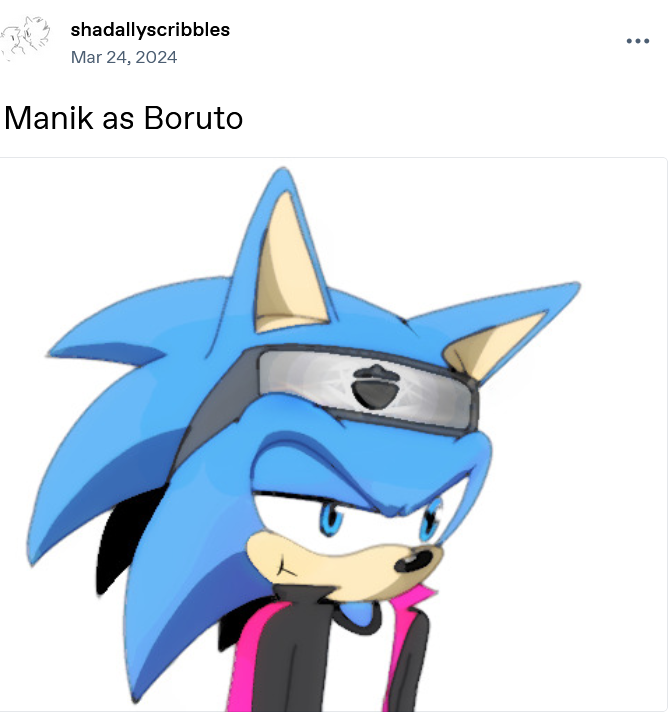Open the Mar 24, 2024 post permalink
The height and width of the screenshot is (722, 671).
point(124,57)
